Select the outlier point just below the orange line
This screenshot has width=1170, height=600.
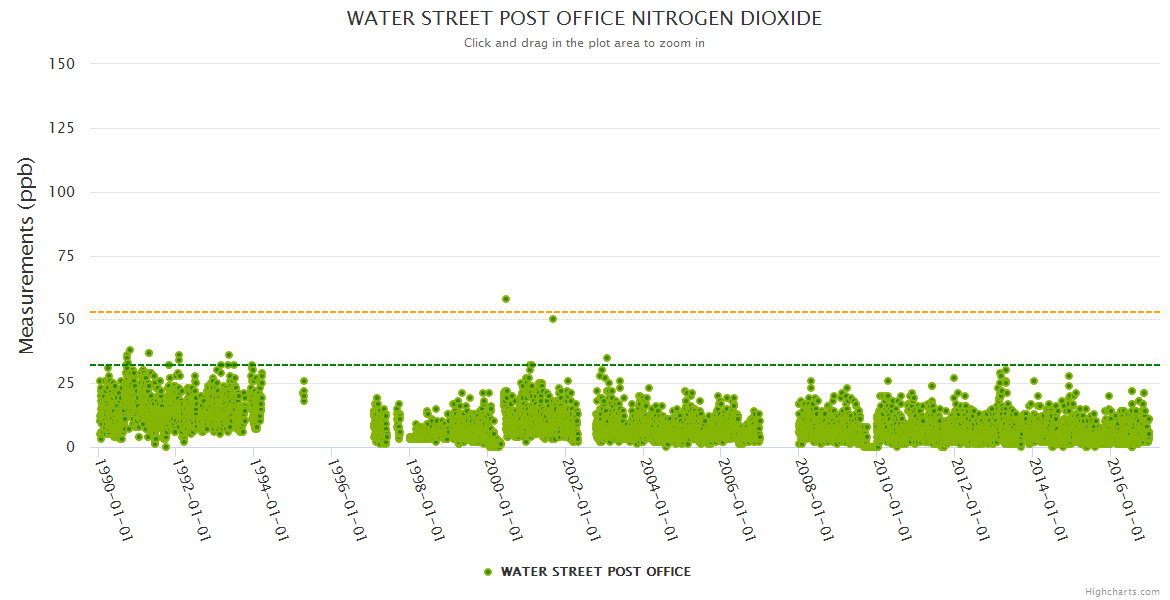pyautogui.click(x=553, y=319)
